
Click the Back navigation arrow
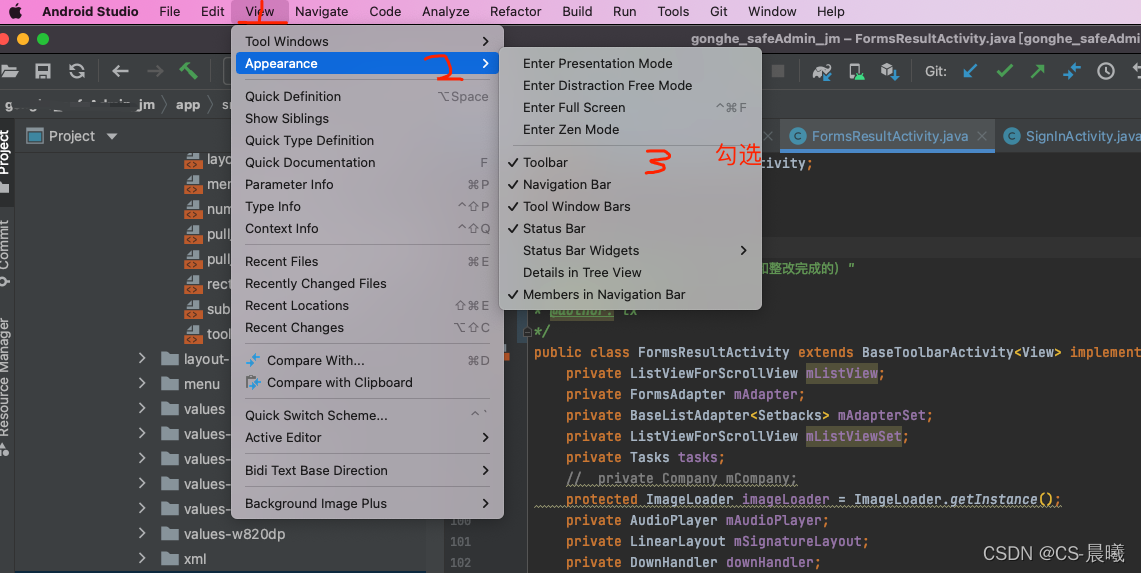120,71
